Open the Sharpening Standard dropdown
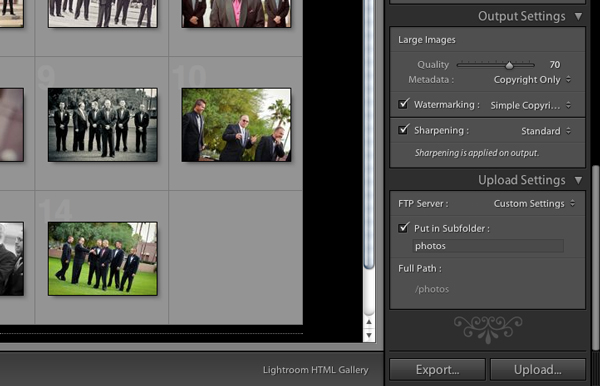Screen dimensions: 600x386 click(546, 131)
